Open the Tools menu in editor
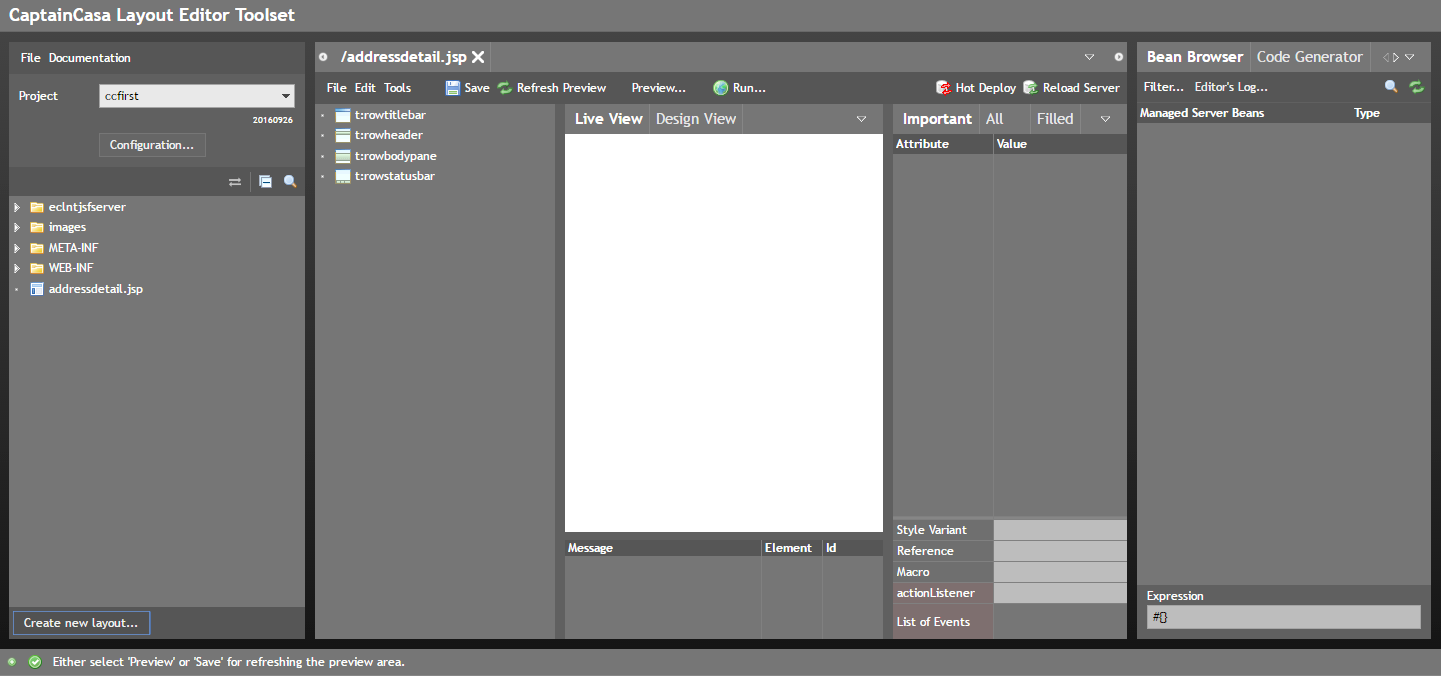1441x676 pixels. tap(397, 88)
